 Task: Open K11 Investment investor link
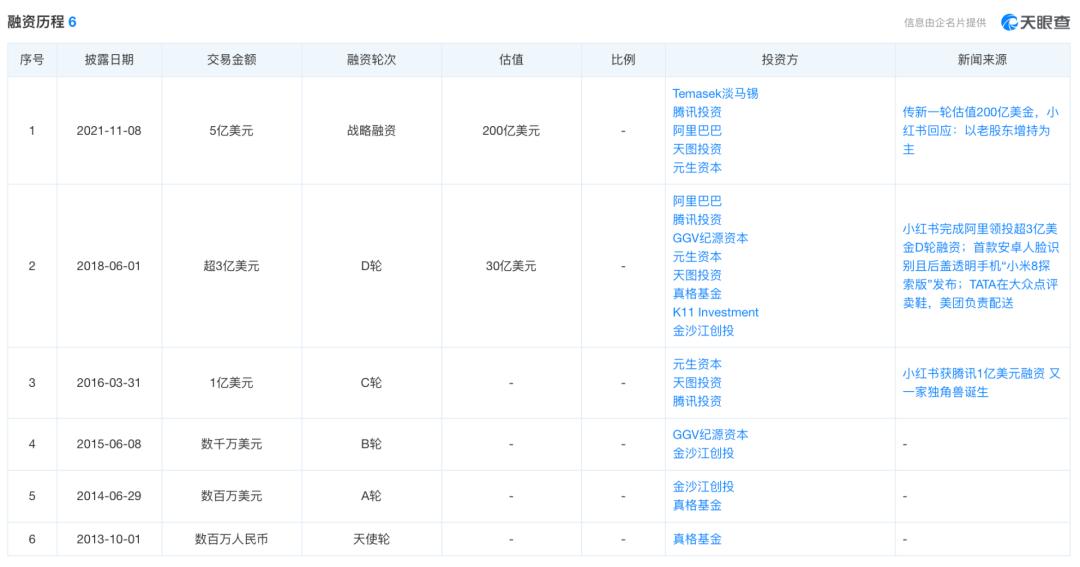715,312
